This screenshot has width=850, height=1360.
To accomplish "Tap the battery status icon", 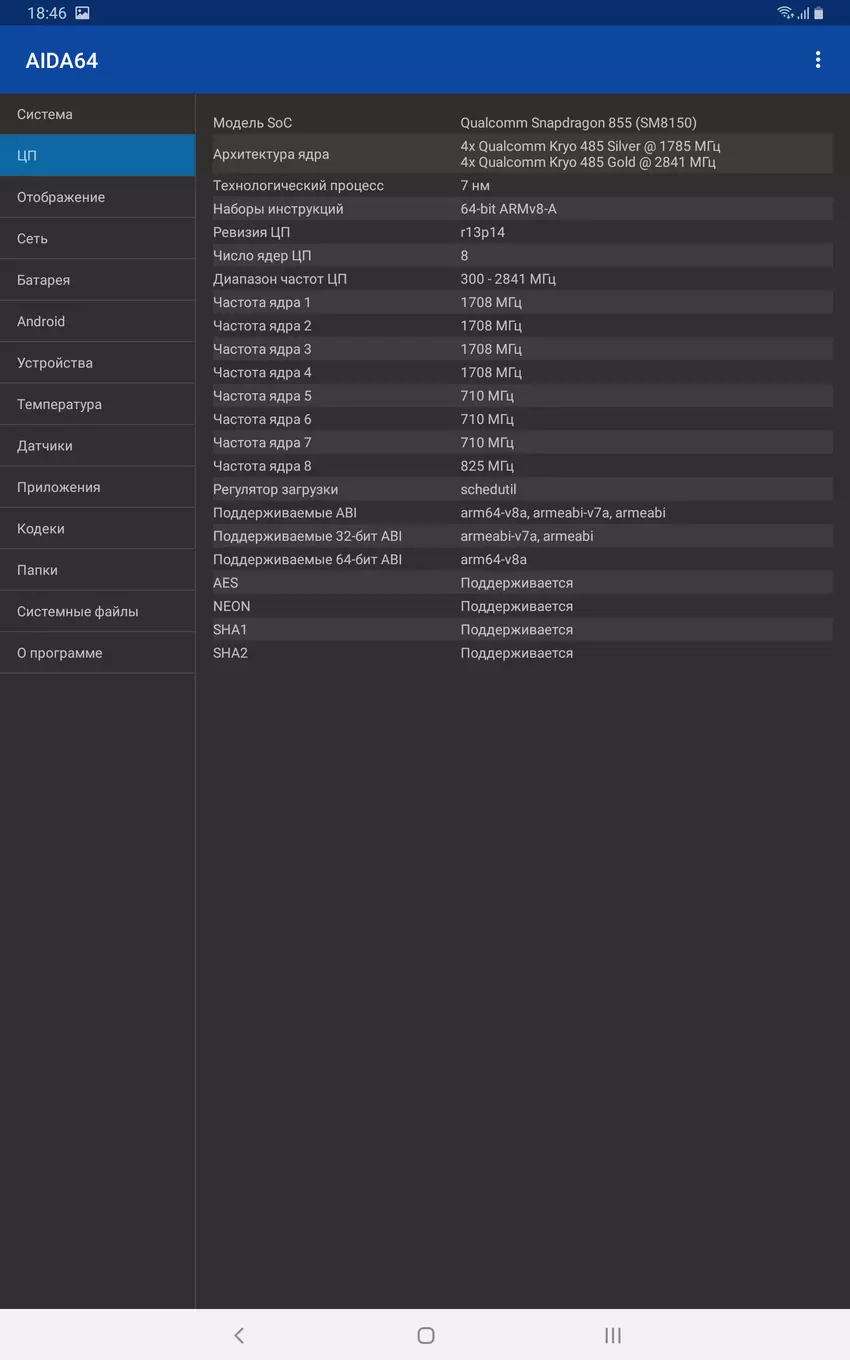I will point(819,13).
